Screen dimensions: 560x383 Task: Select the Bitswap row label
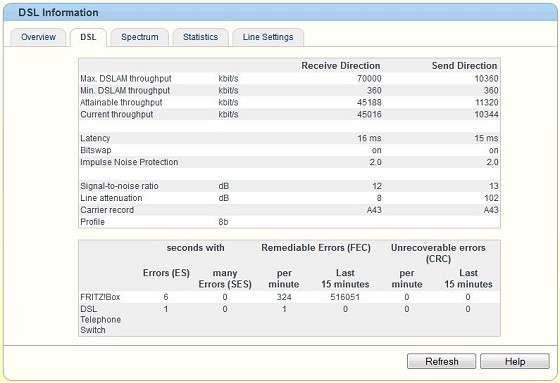click(96, 150)
